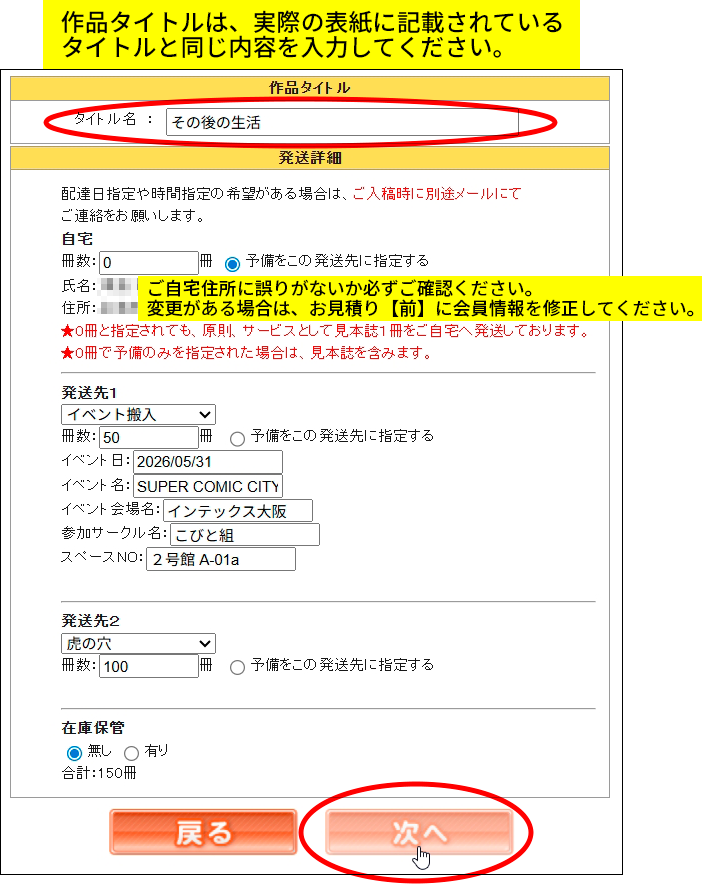Click the 次へ button

[419, 832]
